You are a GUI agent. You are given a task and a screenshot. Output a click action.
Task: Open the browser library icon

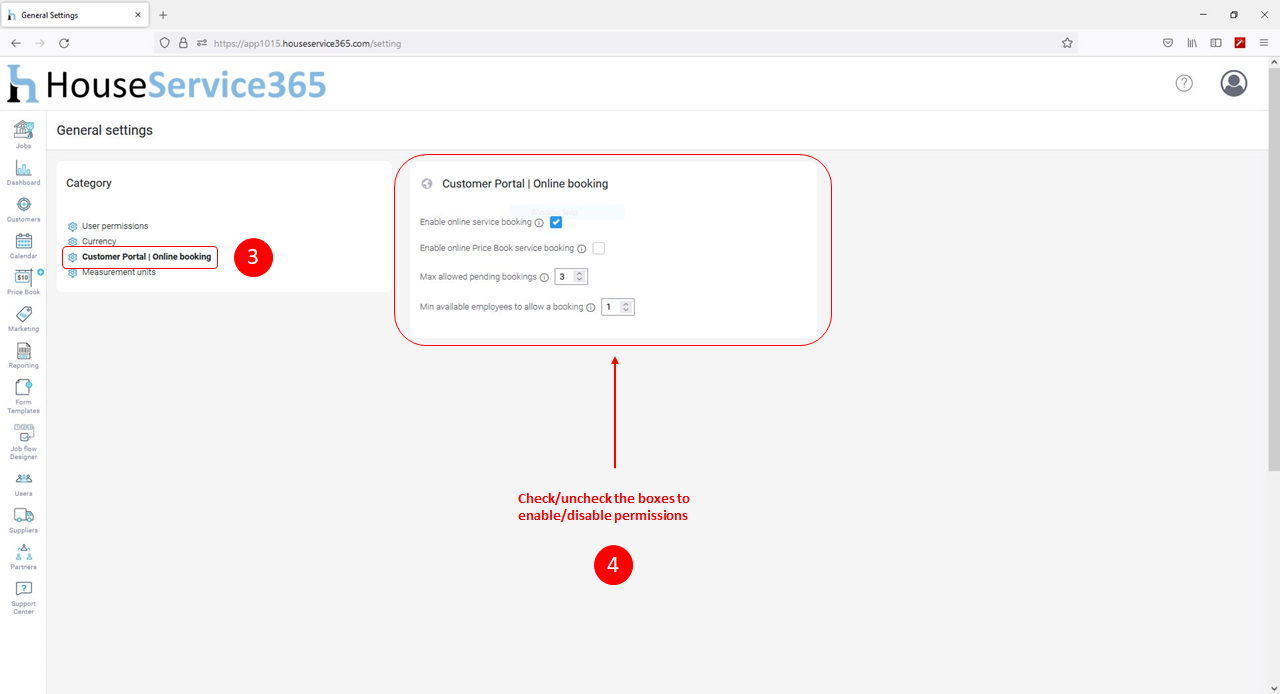click(x=1192, y=43)
